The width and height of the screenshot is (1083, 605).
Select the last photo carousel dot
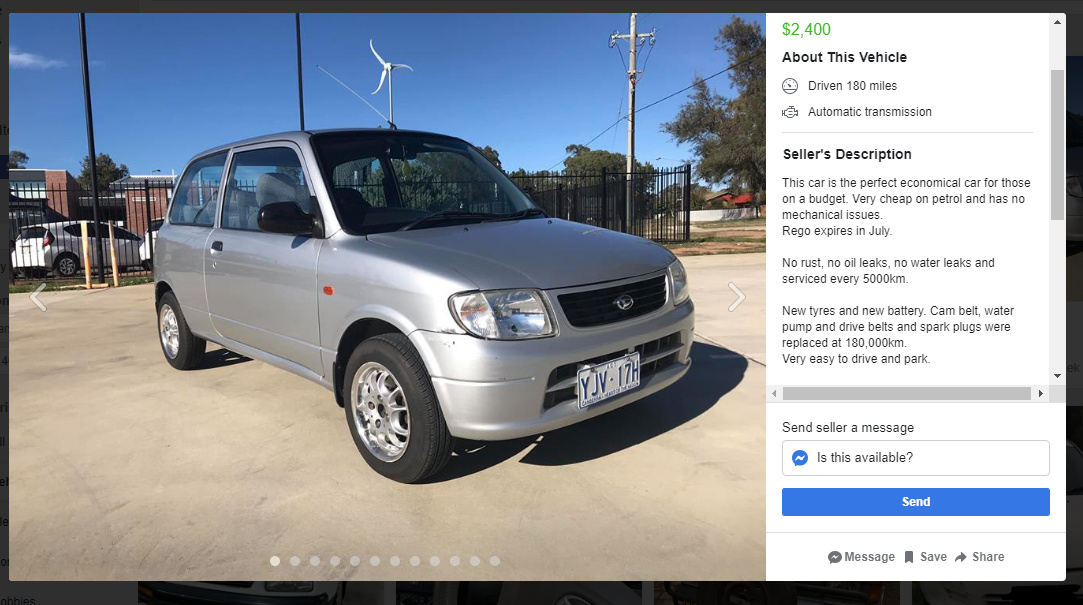[x=495, y=561]
